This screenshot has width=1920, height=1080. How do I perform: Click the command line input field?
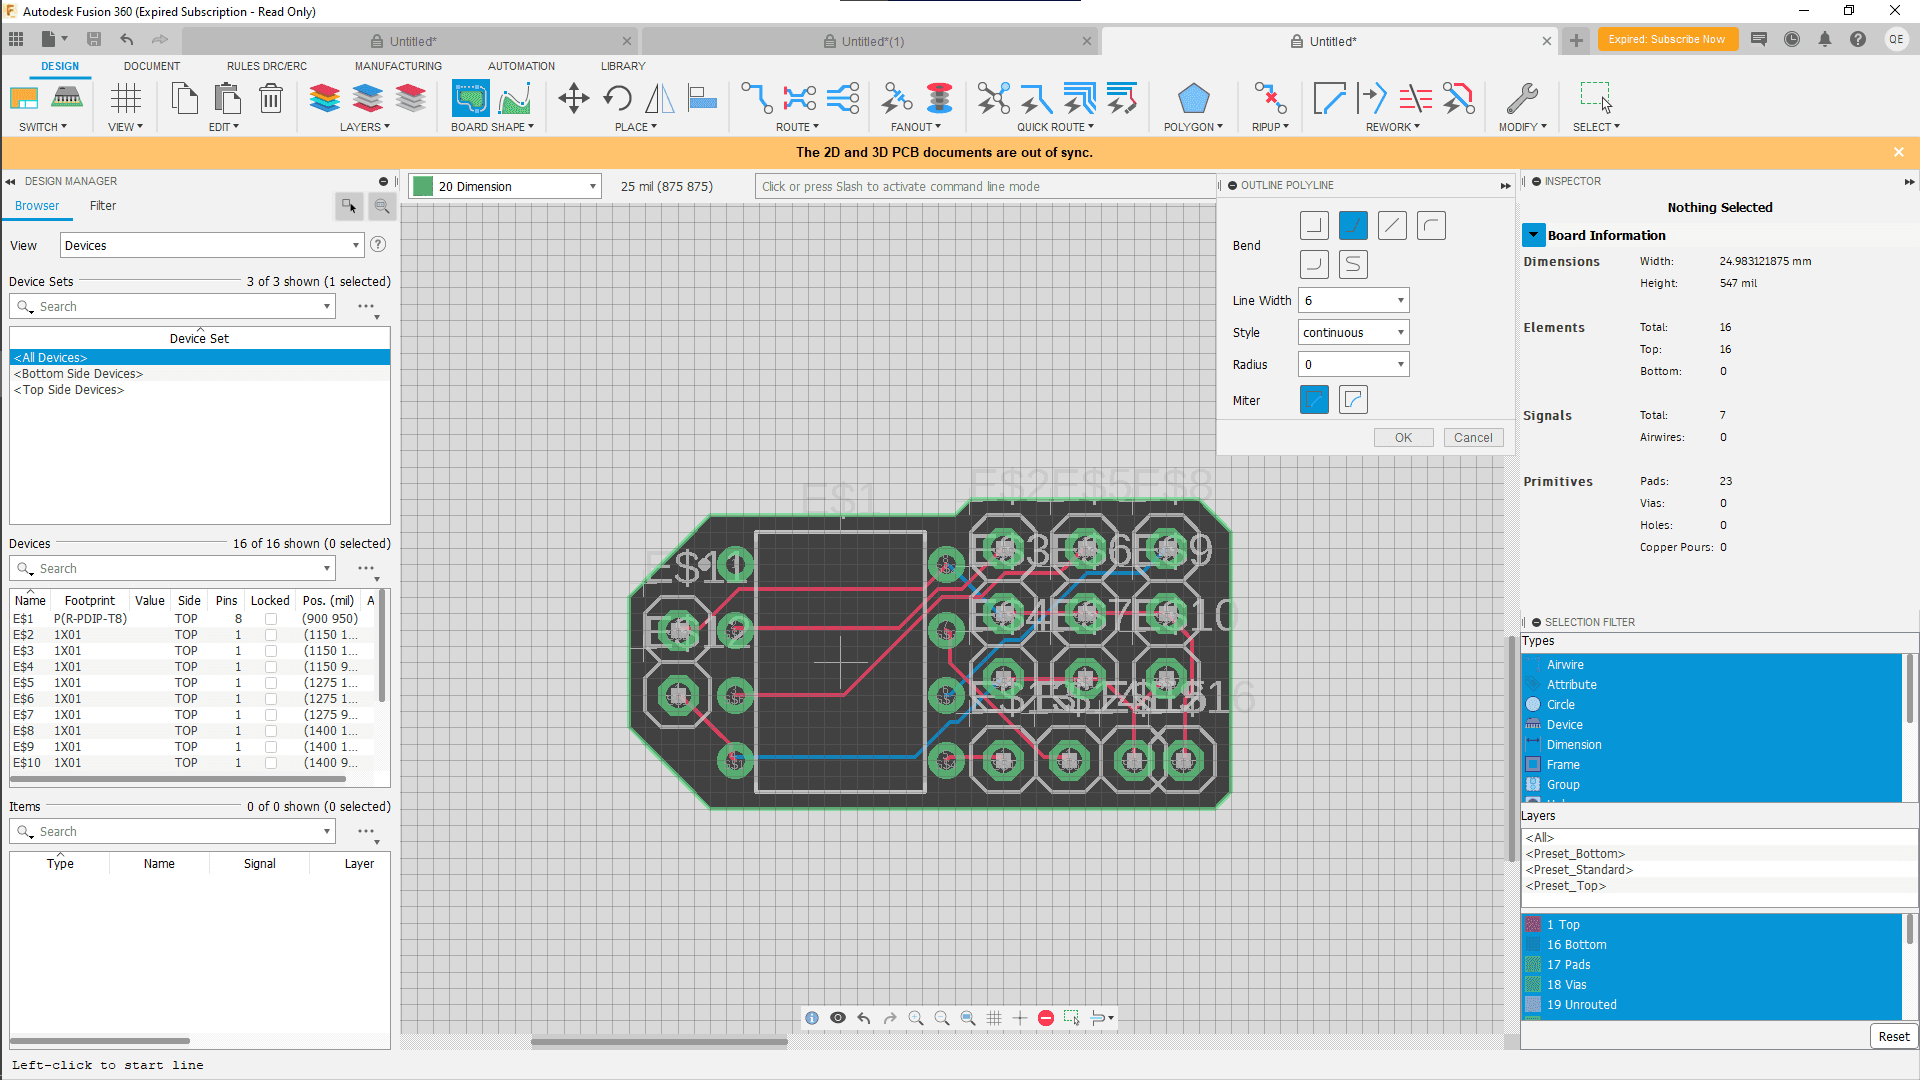click(x=985, y=186)
